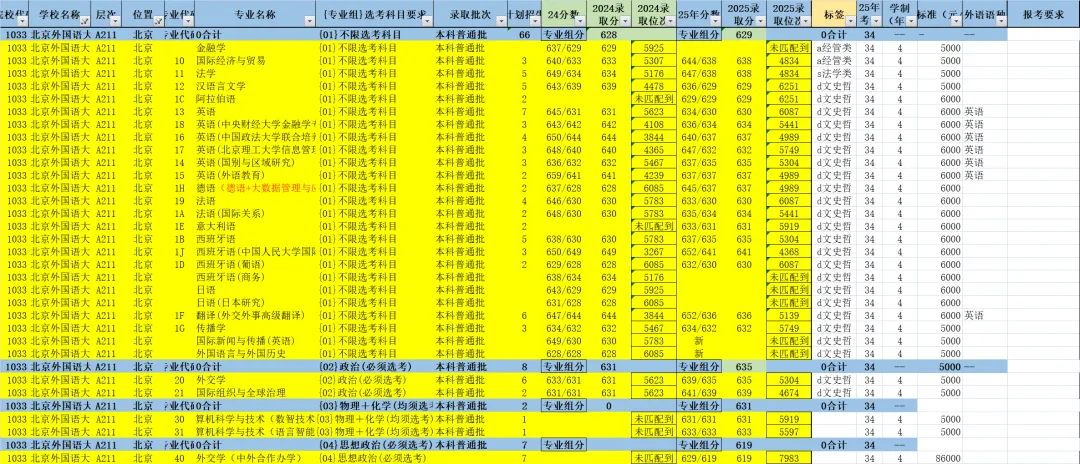Open the 学制 column filter dropdown
The height and width of the screenshot is (464, 1080).
point(911,22)
